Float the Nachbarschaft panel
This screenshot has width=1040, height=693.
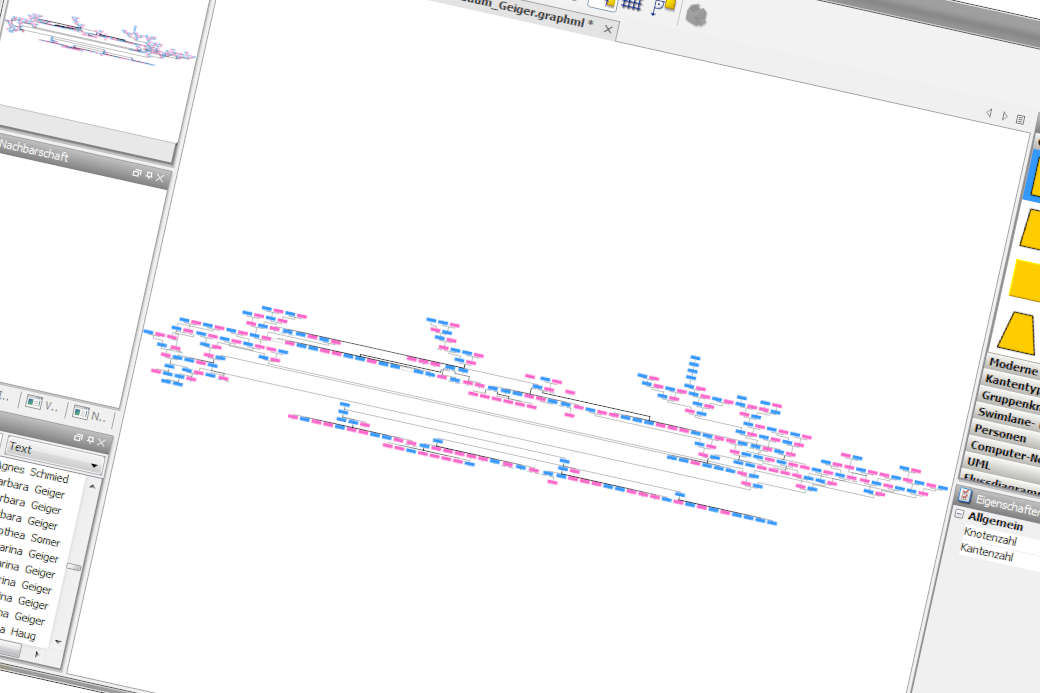(x=137, y=173)
